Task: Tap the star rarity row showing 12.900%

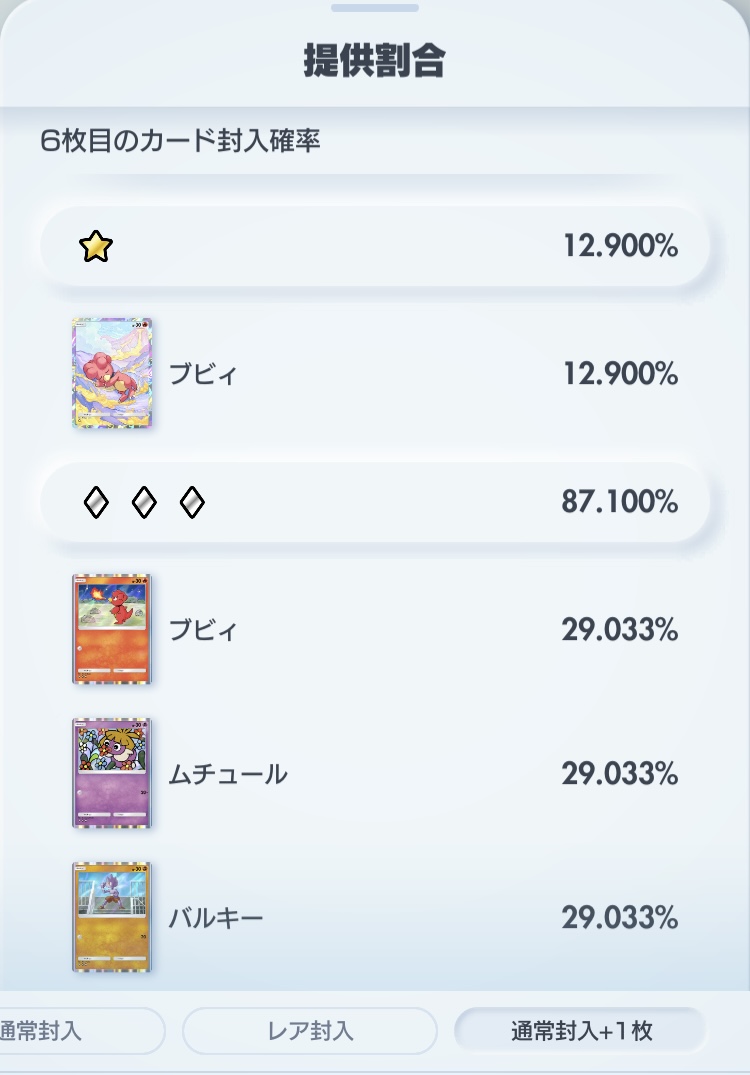Action: pyautogui.click(x=374, y=246)
